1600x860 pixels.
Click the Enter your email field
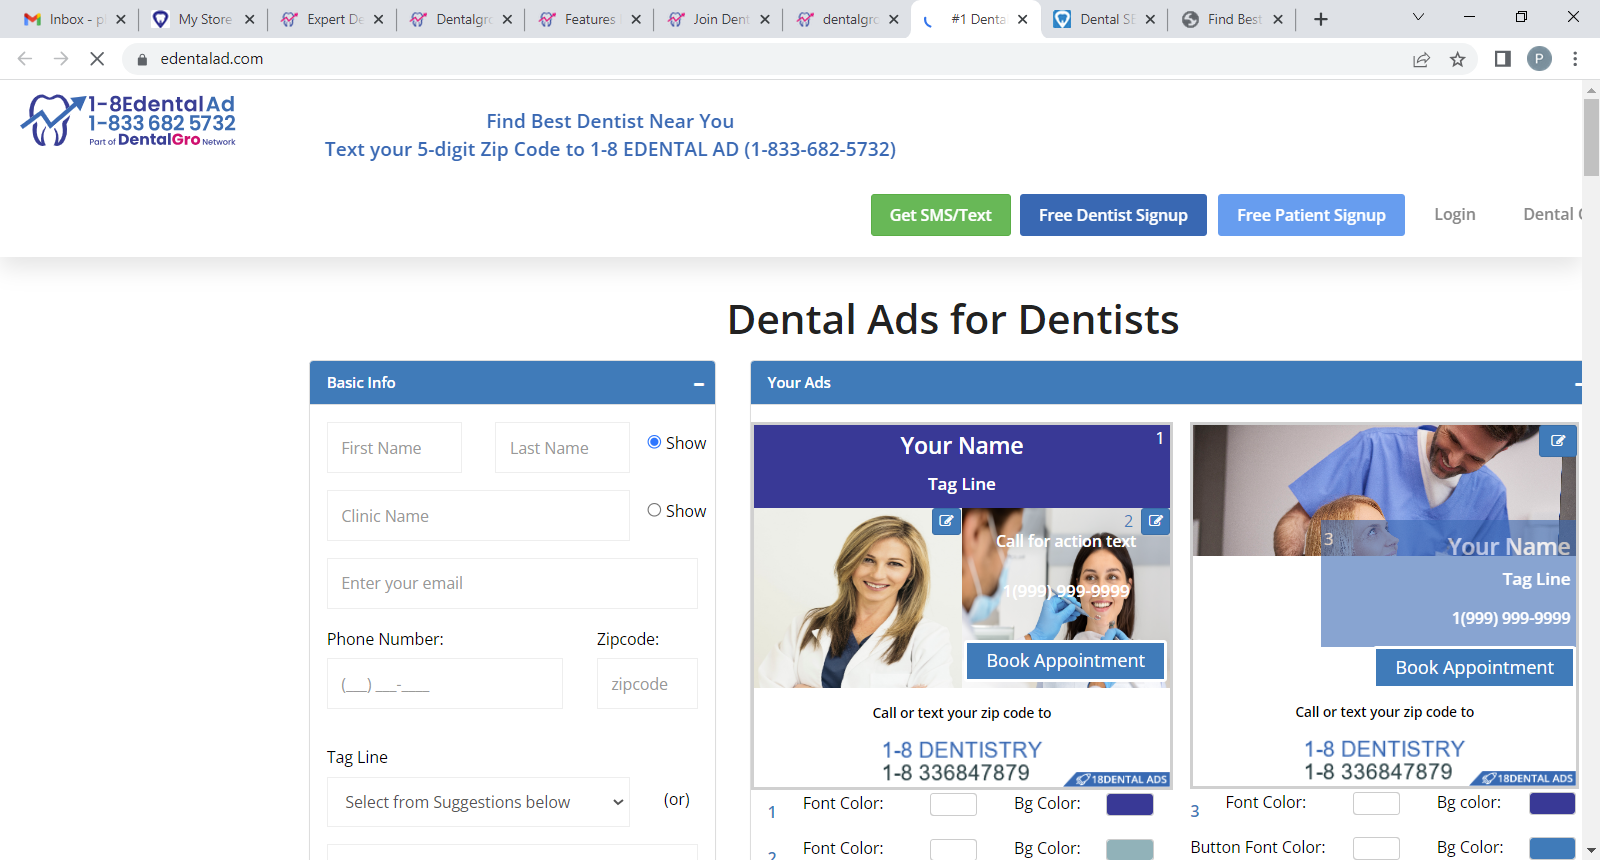[x=512, y=583]
